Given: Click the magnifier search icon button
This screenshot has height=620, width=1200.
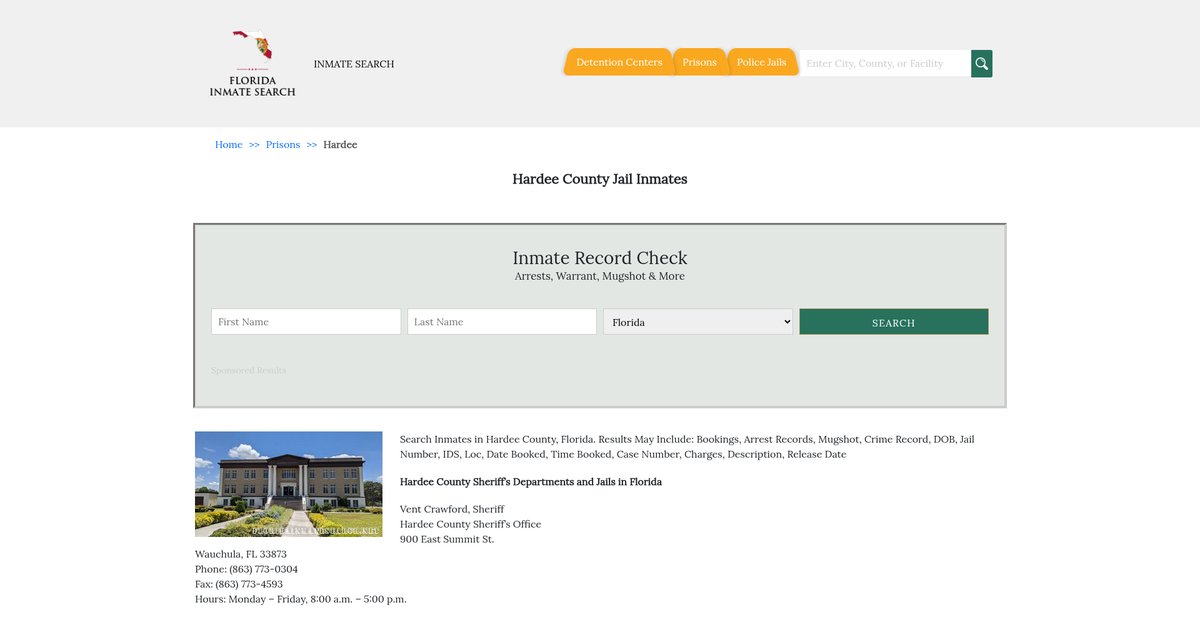Looking at the screenshot, I should [x=982, y=63].
